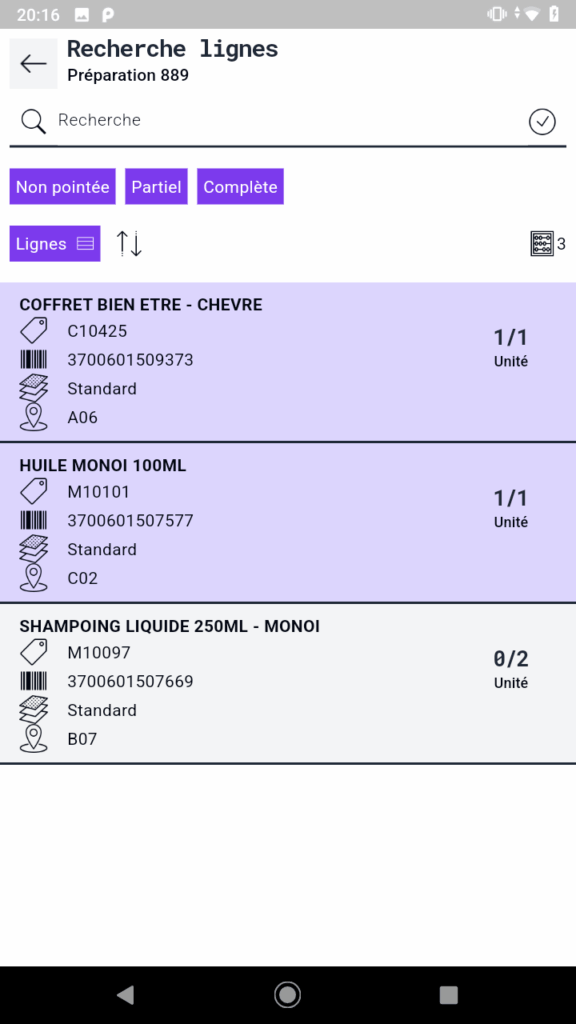Tap the Android home navigation button
Screen dimensions: 576x1024
tap(287, 995)
